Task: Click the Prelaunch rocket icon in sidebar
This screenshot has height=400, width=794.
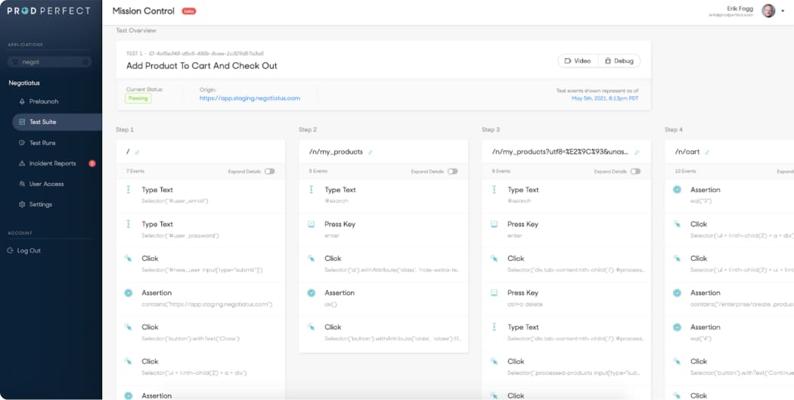Action: click(20, 101)
